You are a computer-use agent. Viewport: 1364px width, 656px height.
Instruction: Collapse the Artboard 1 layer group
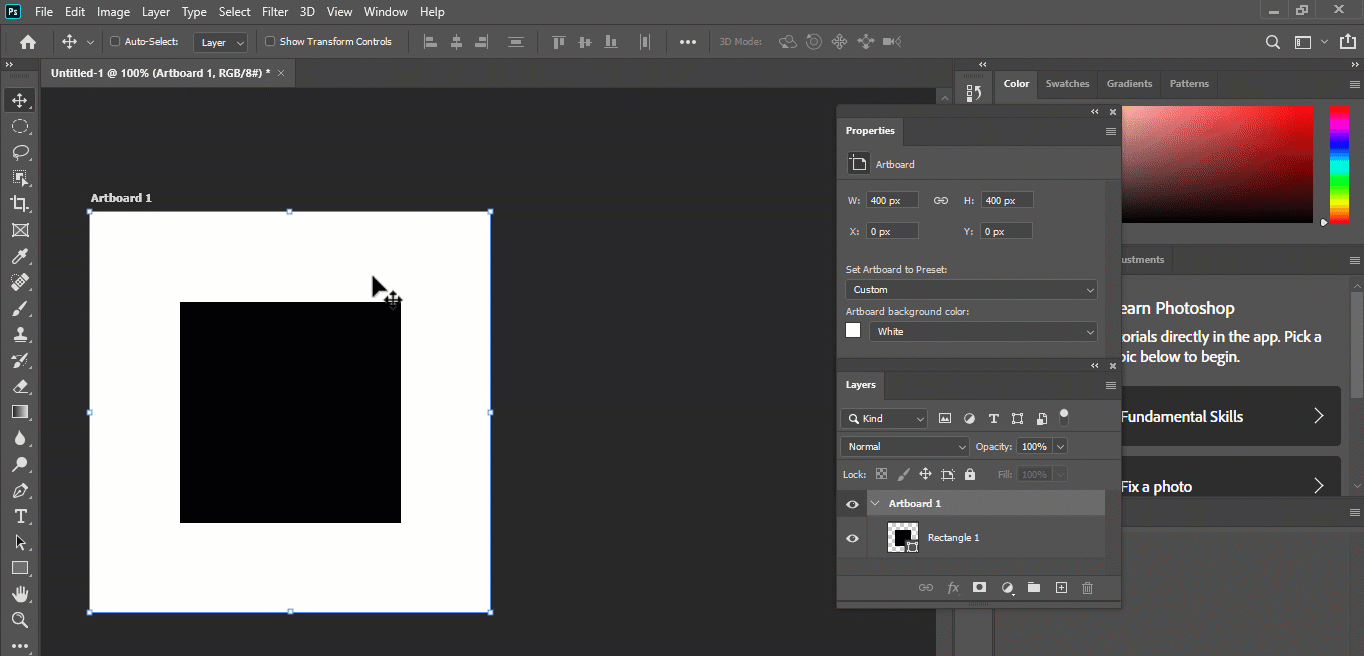pyautogui.click(x=875, y=503)
